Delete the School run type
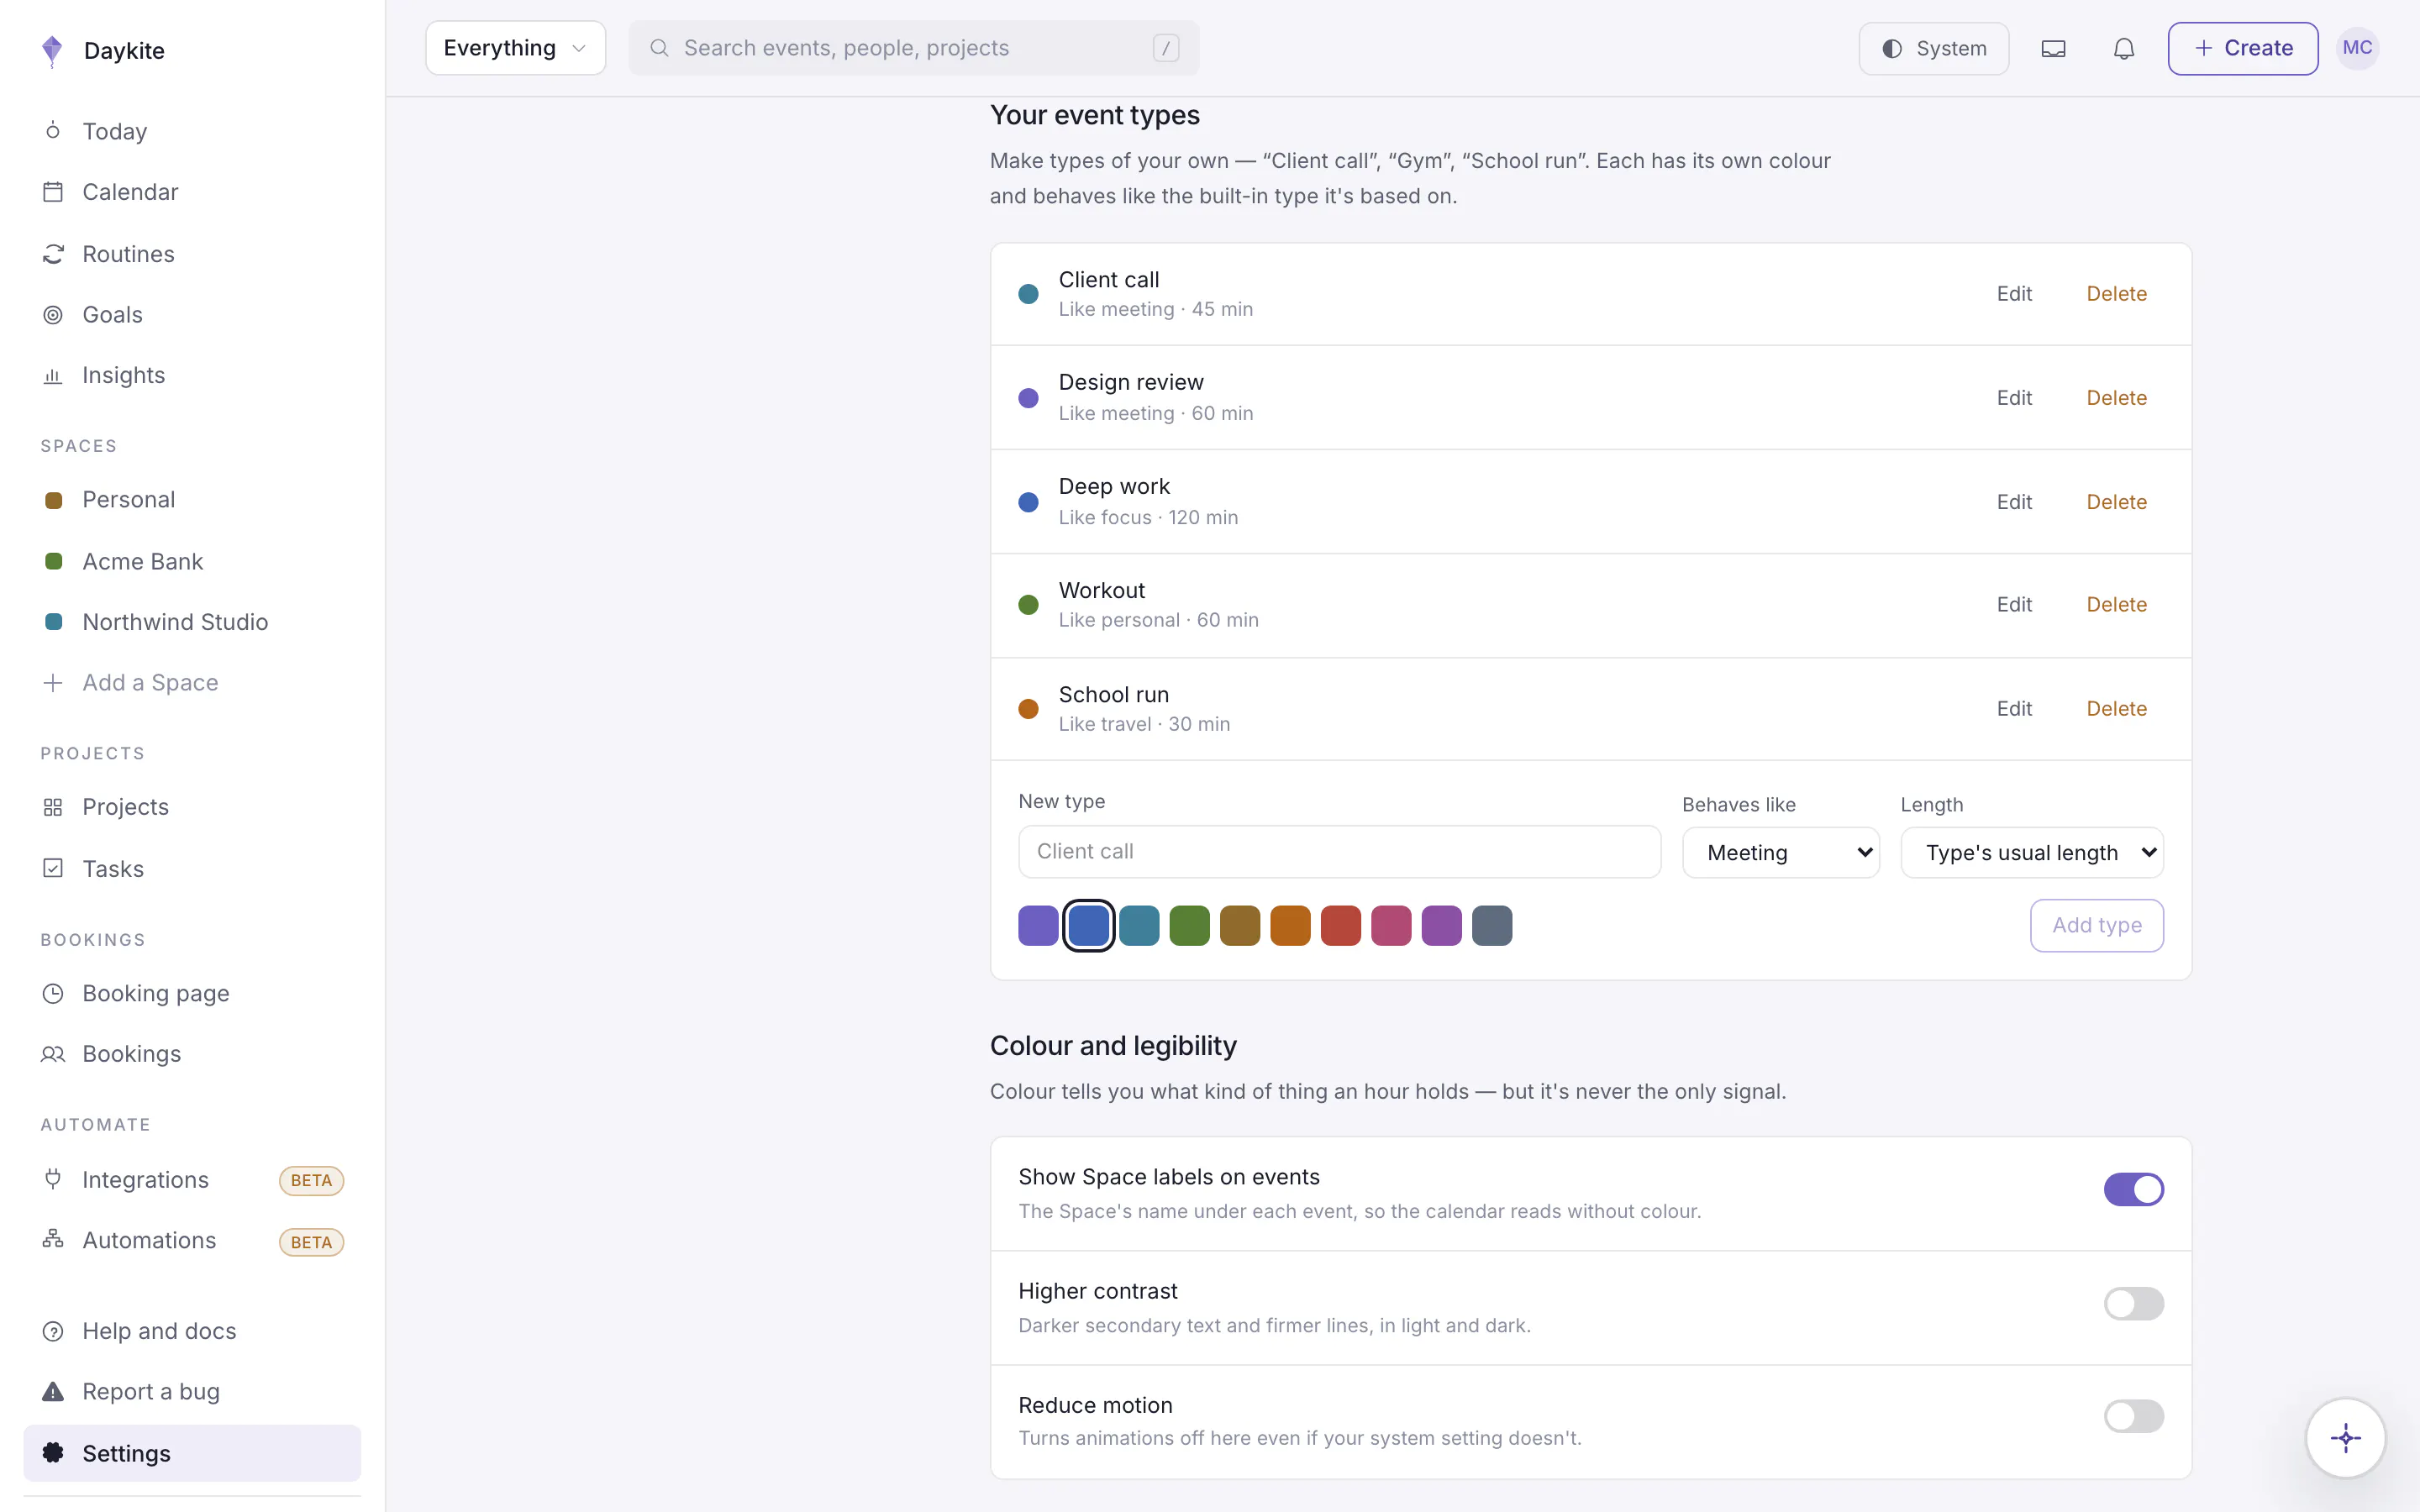 click(2116, 709)
